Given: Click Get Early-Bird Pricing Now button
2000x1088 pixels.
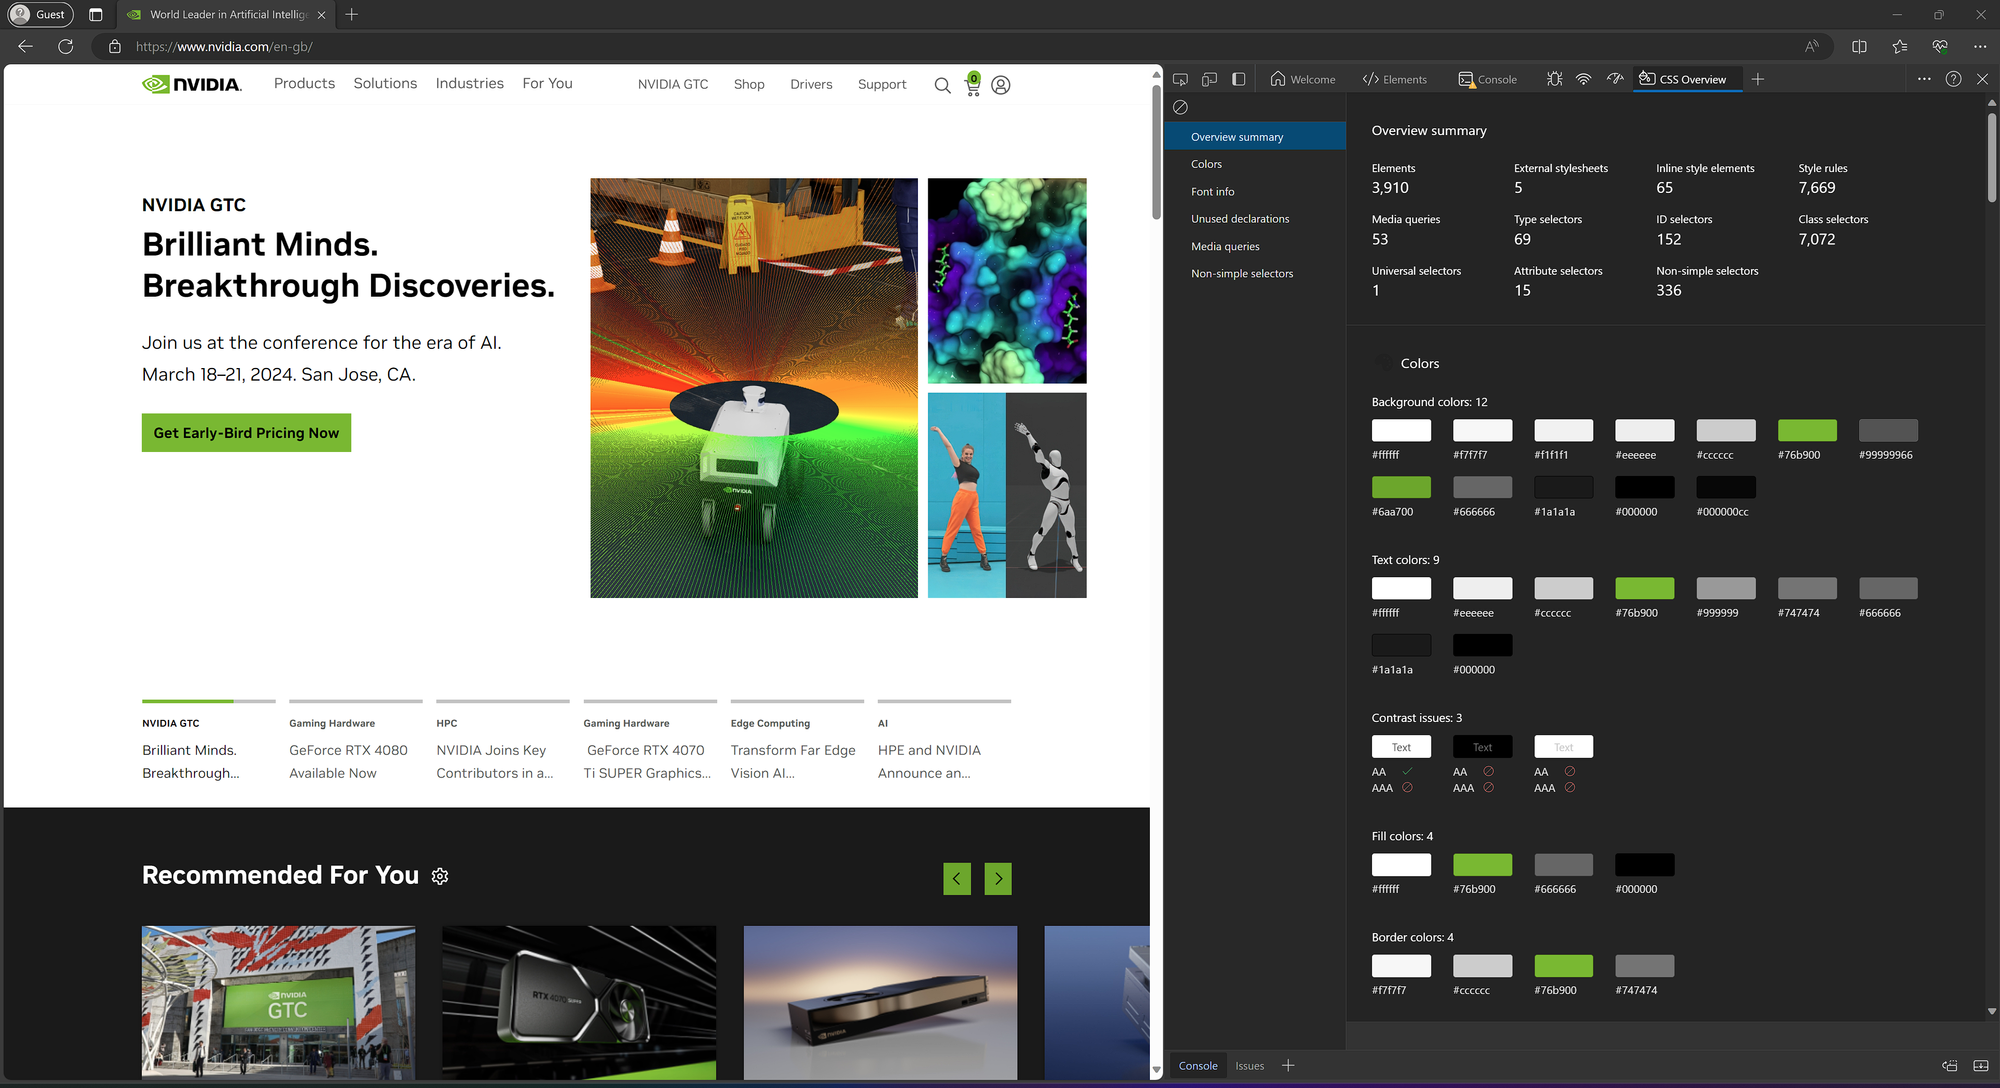Looking at the screenshot, I should (x=246, y=433).
